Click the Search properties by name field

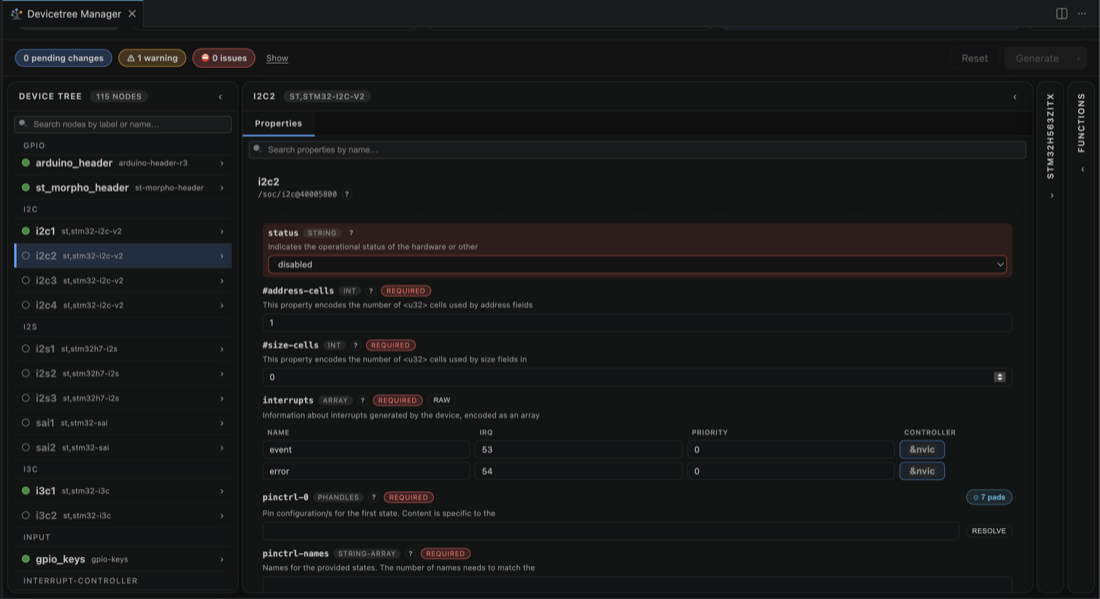(637, 149)
